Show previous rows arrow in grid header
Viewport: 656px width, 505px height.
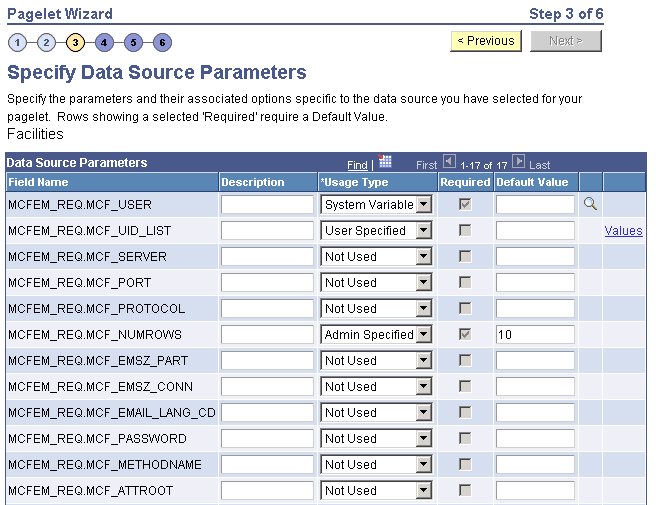(x=449, y=162)
